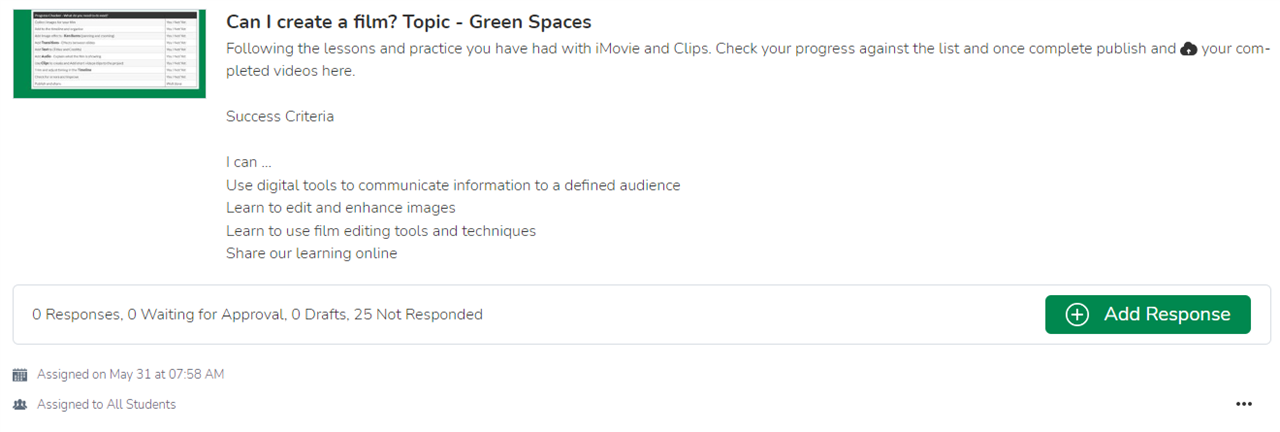The height and width of the screenshot is (432, 1280).
Task: Click the 'Learn to edit and enhance images' line
Action: (x=341, y=208)
